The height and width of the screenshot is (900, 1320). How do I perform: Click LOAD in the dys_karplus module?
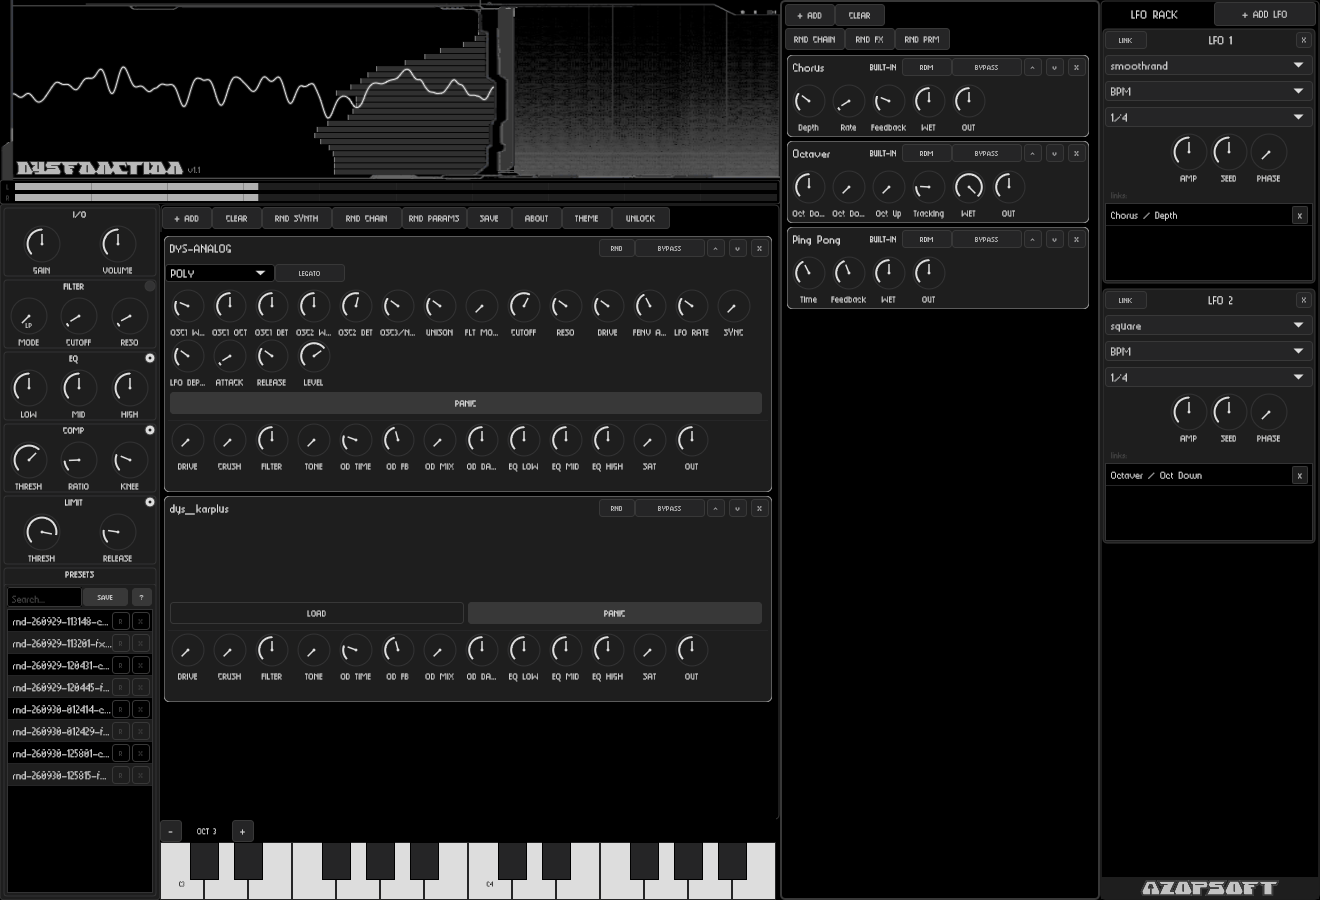coord(316,613)
